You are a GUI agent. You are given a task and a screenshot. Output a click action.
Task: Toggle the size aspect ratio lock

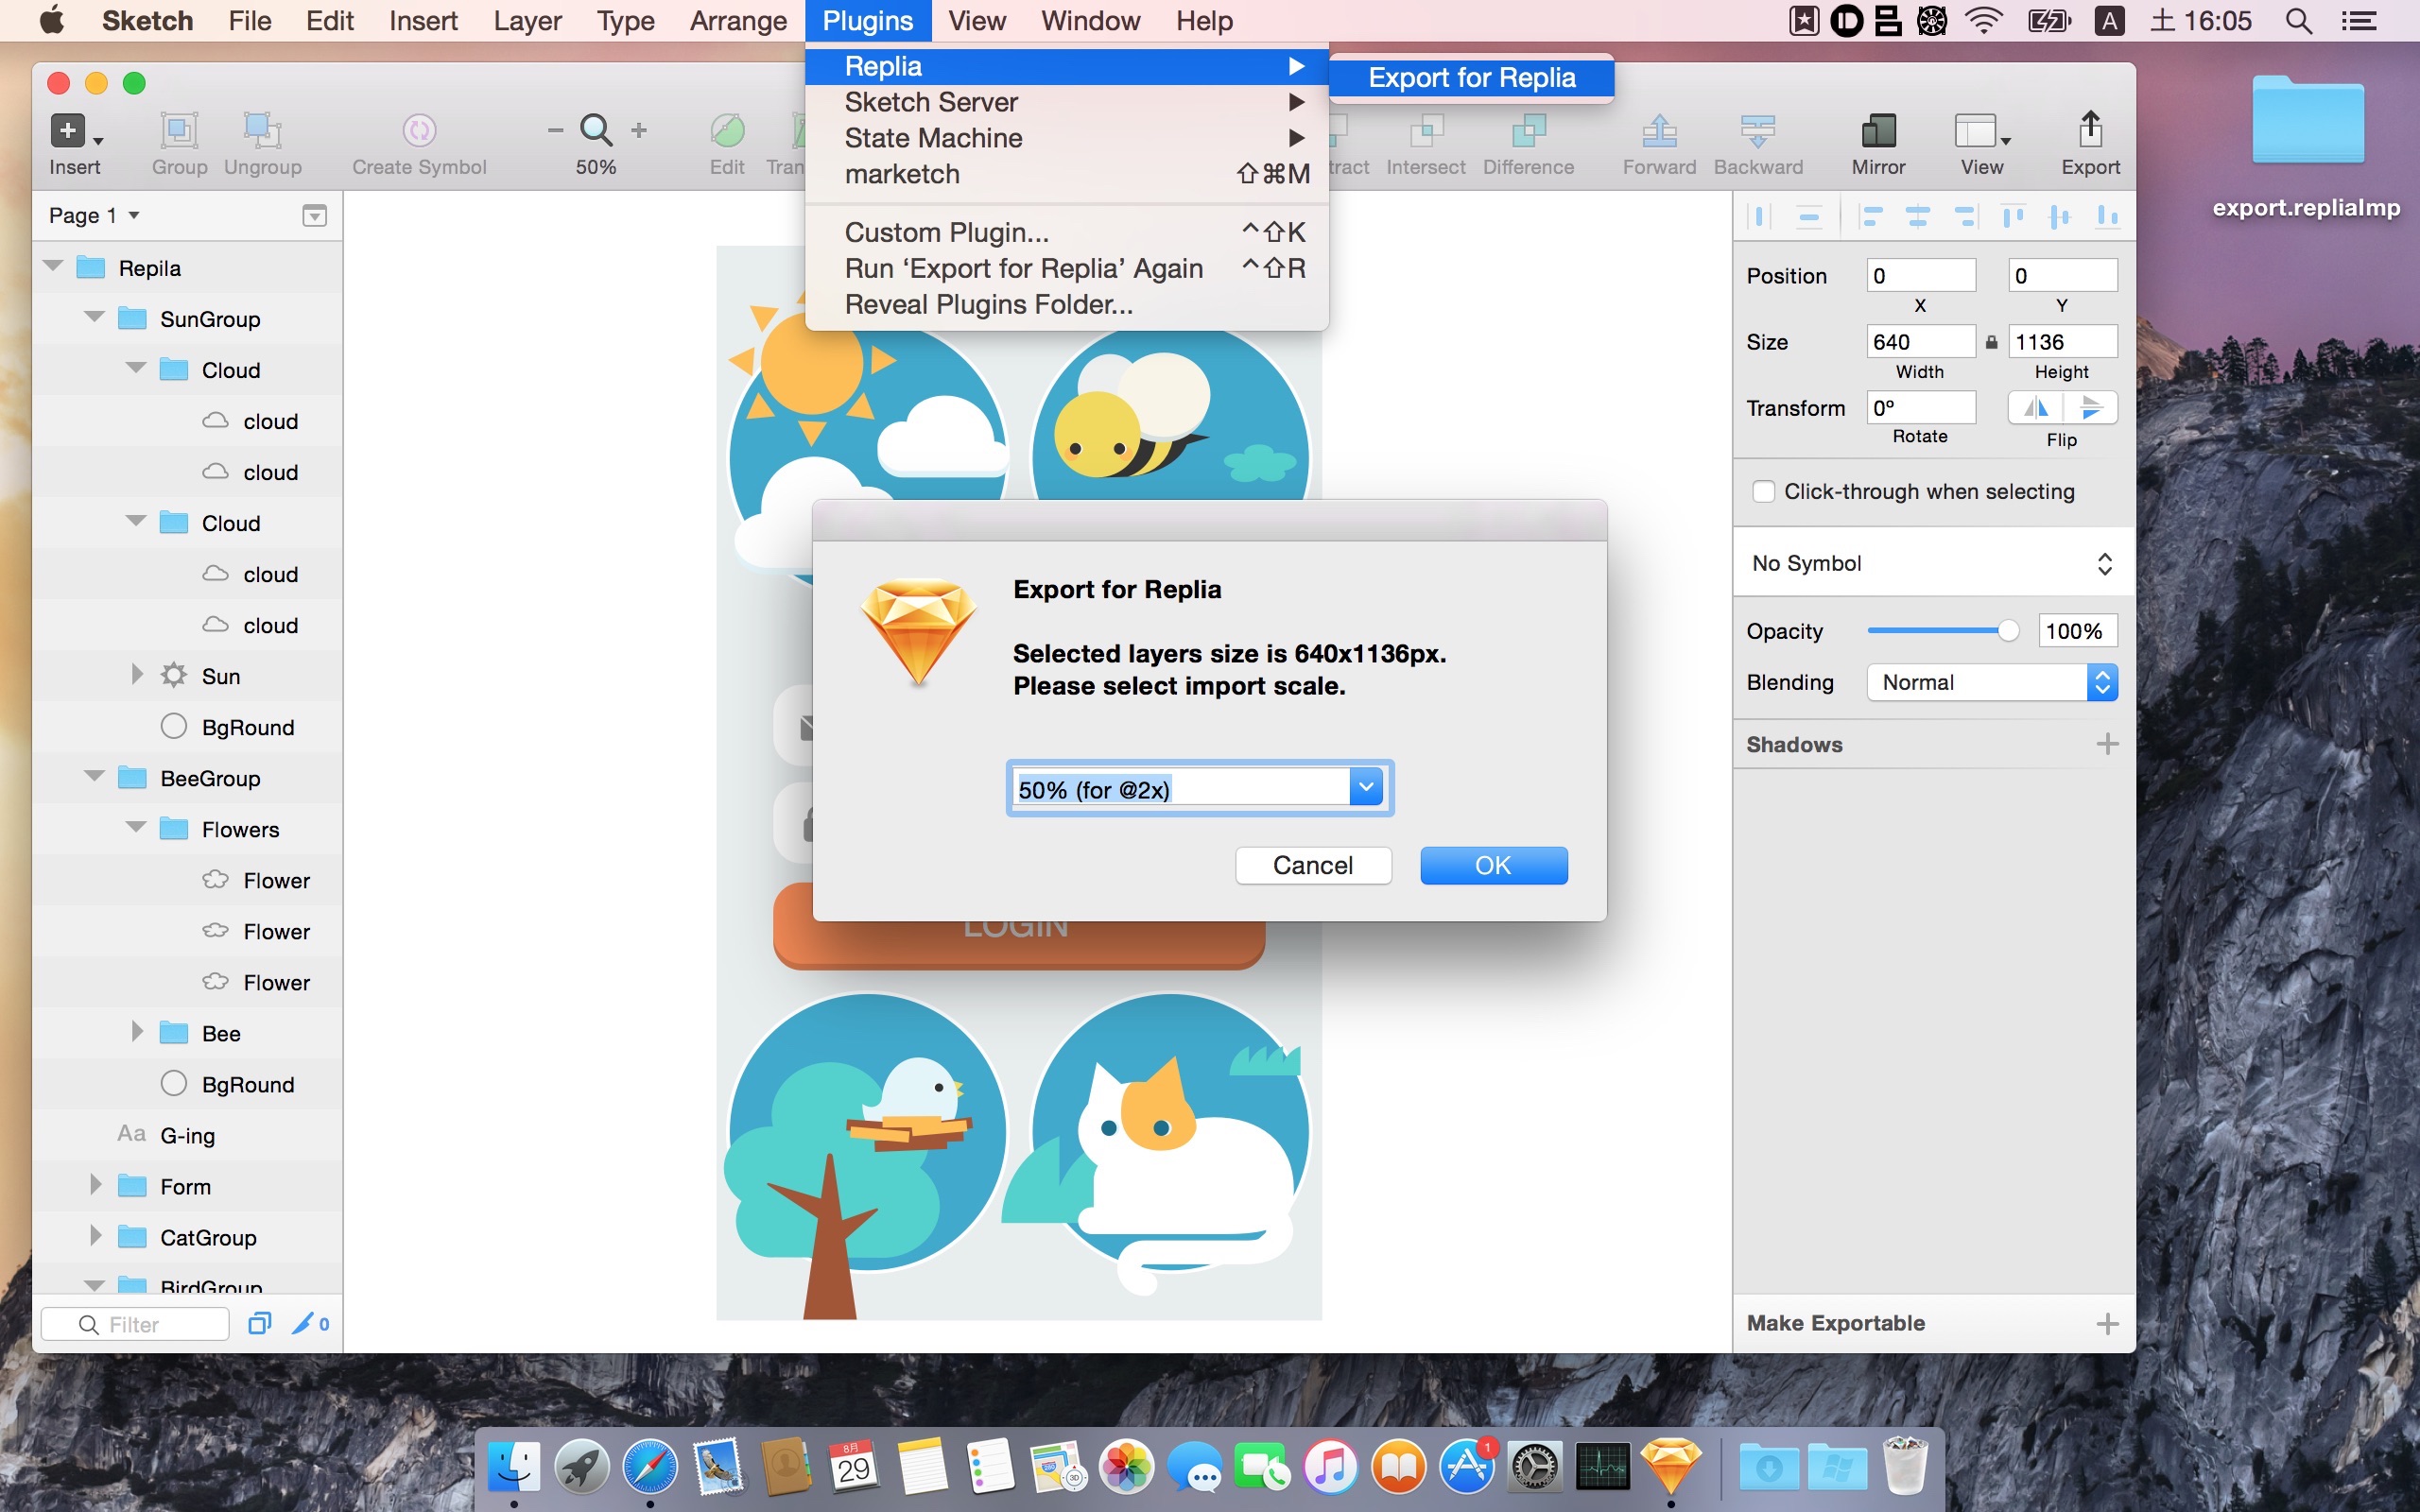pos(1991,343)
